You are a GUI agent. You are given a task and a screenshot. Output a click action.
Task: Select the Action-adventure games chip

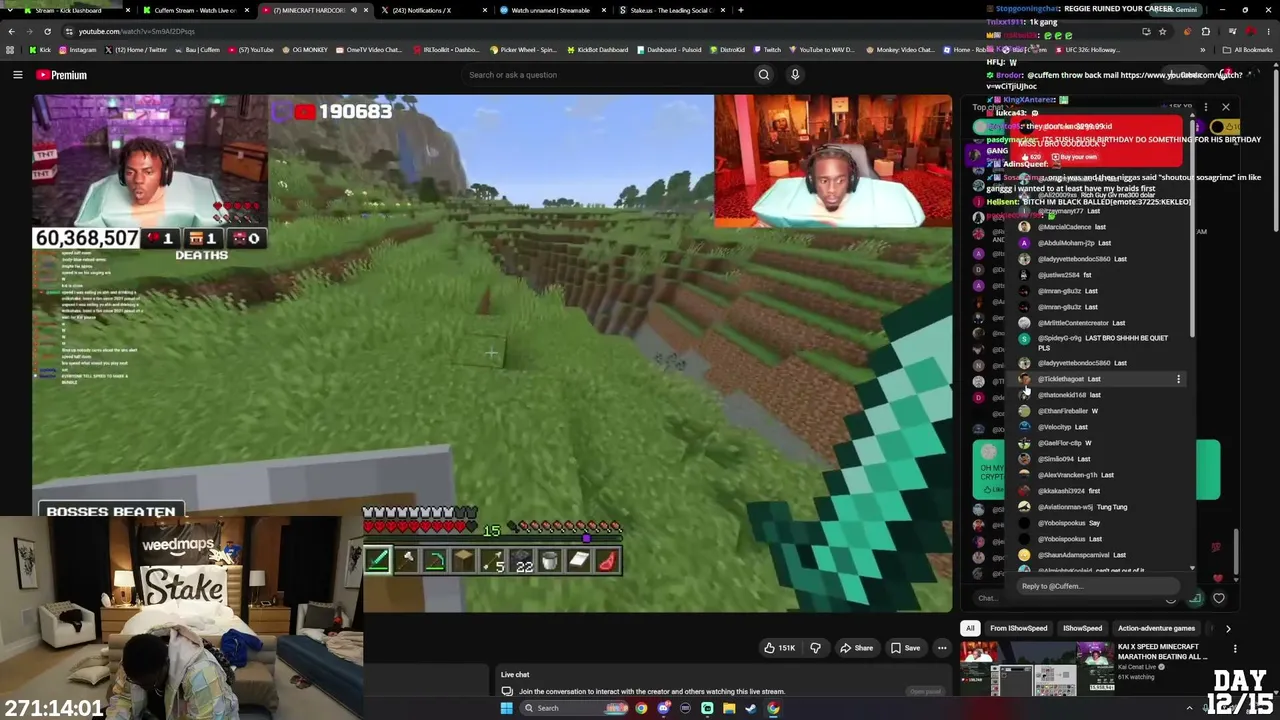pyautogui.click(x=1156, y=628)
